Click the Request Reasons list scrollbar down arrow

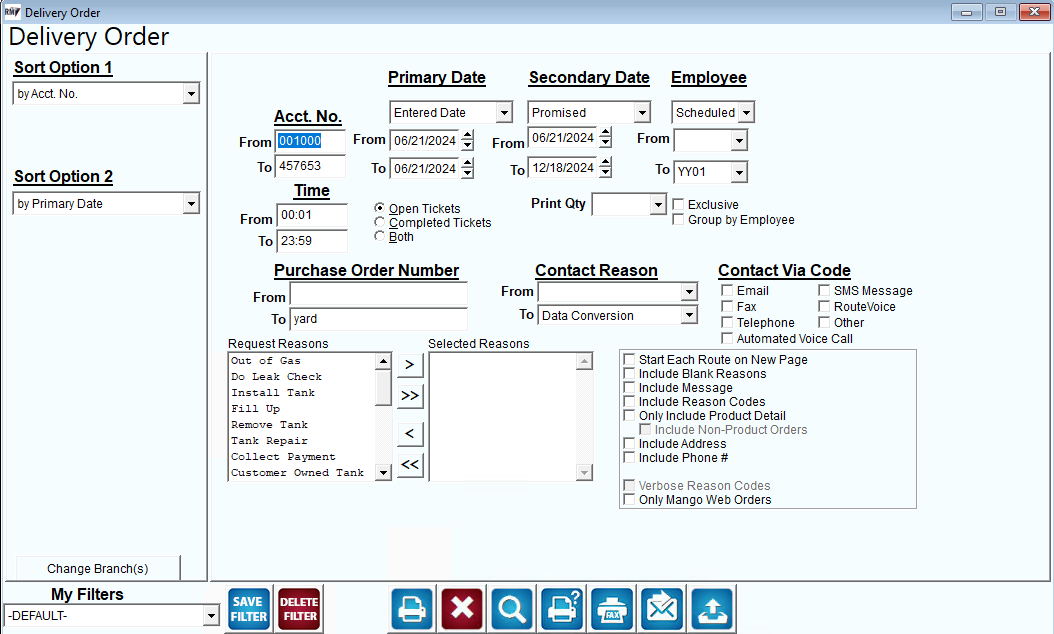click(383, 473)
